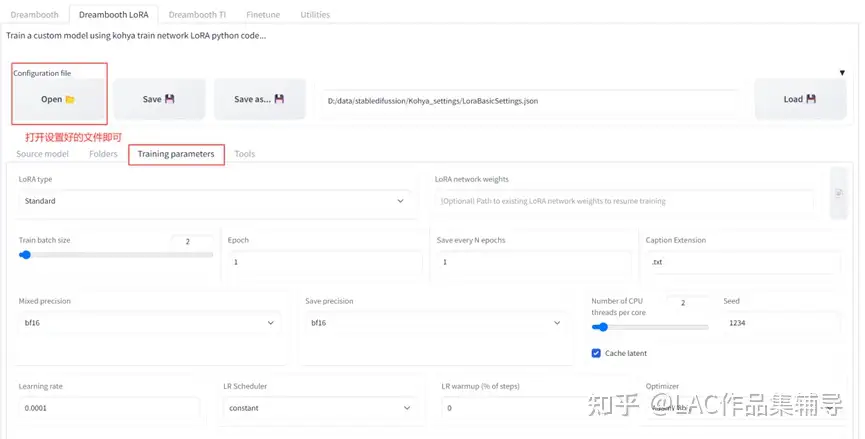Click the CPU threads per core number box

(687, 303)
